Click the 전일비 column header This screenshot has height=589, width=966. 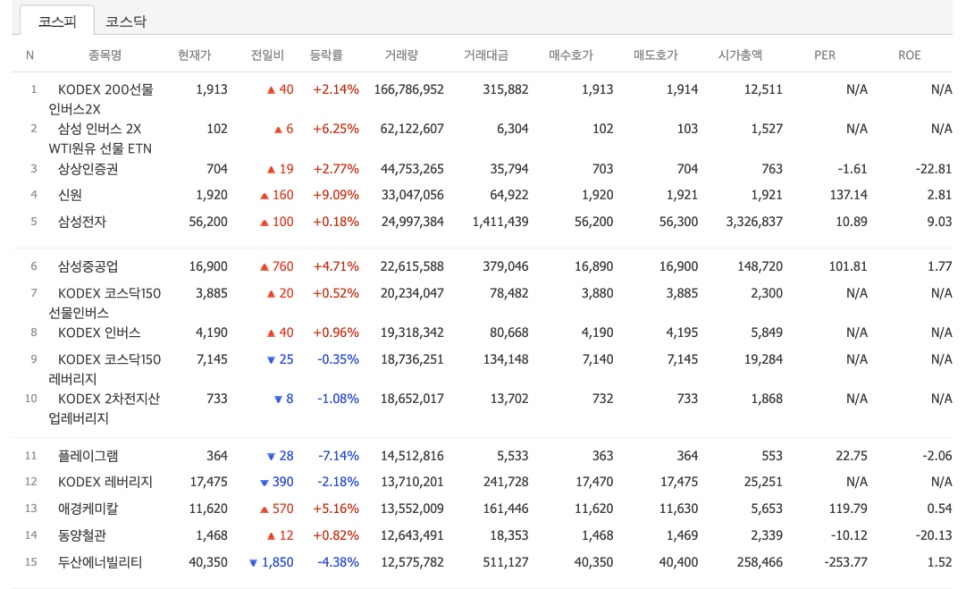click(x=267, y=55)
